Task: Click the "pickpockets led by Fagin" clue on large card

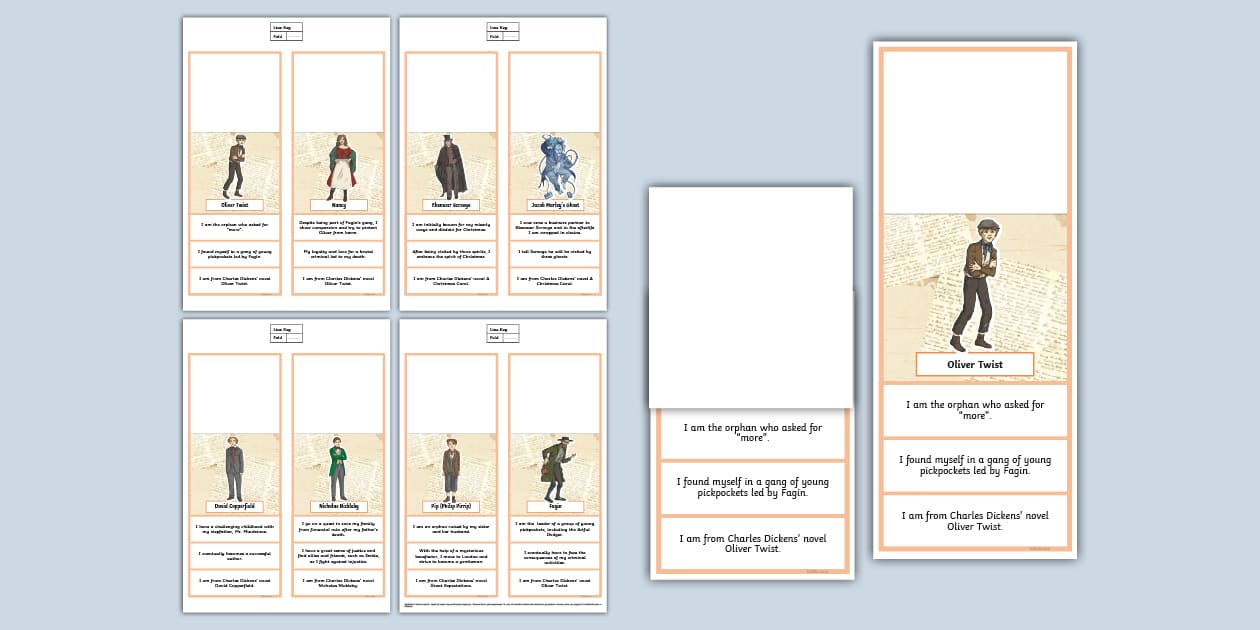Action: [x=974, y=465]
